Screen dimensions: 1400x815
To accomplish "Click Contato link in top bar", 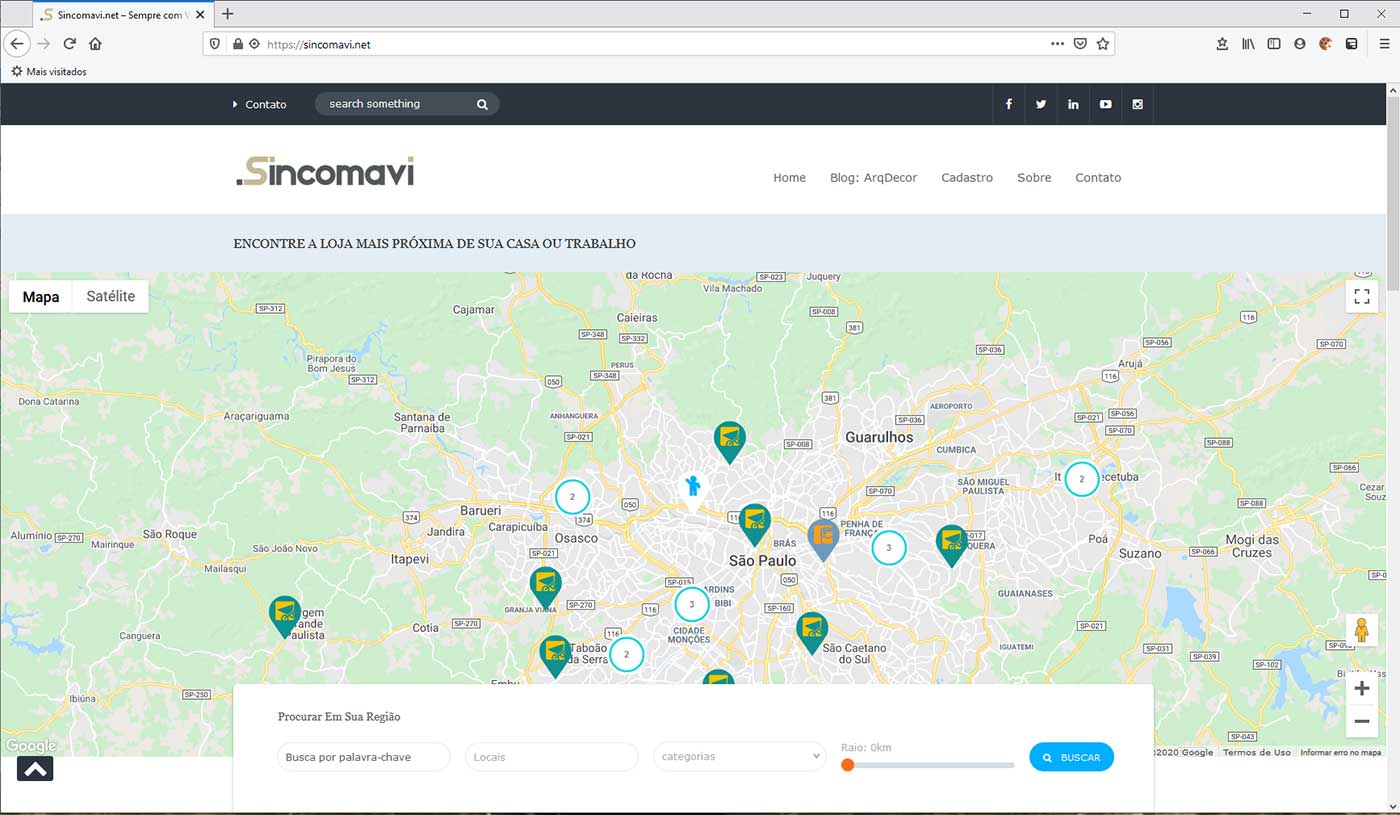I will 265,104.
